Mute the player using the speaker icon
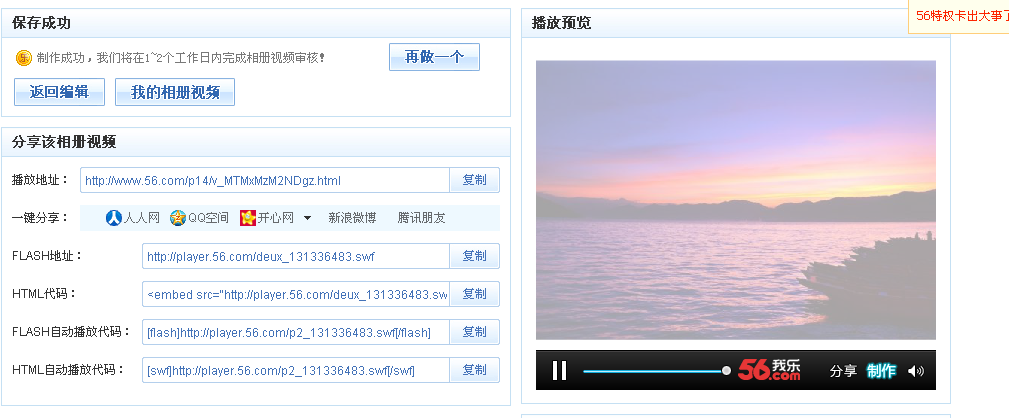 click(916, 371)
